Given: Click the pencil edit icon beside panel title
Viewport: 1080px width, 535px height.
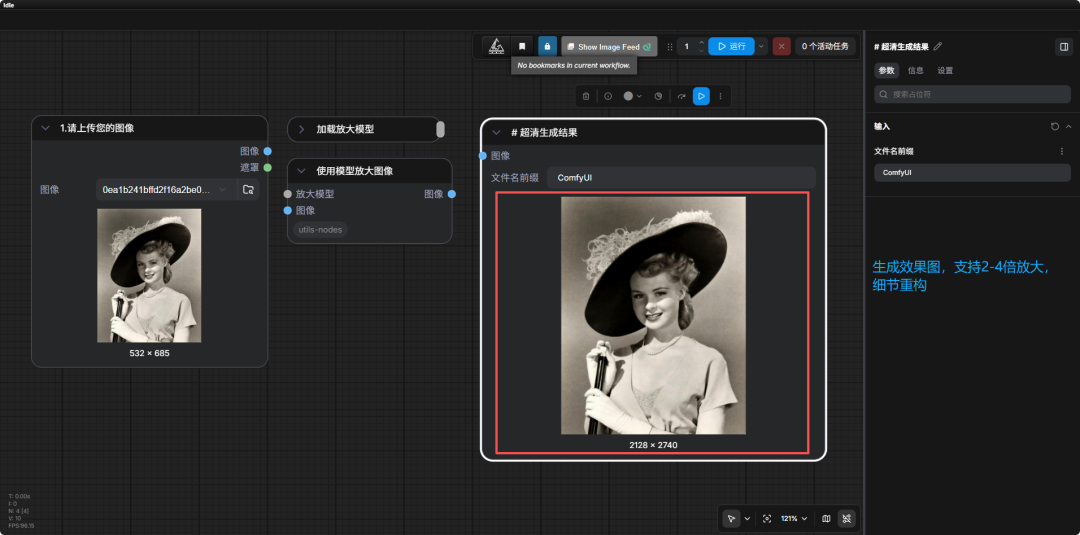Looking at the screenshot, I should click(x=937, y=46).
